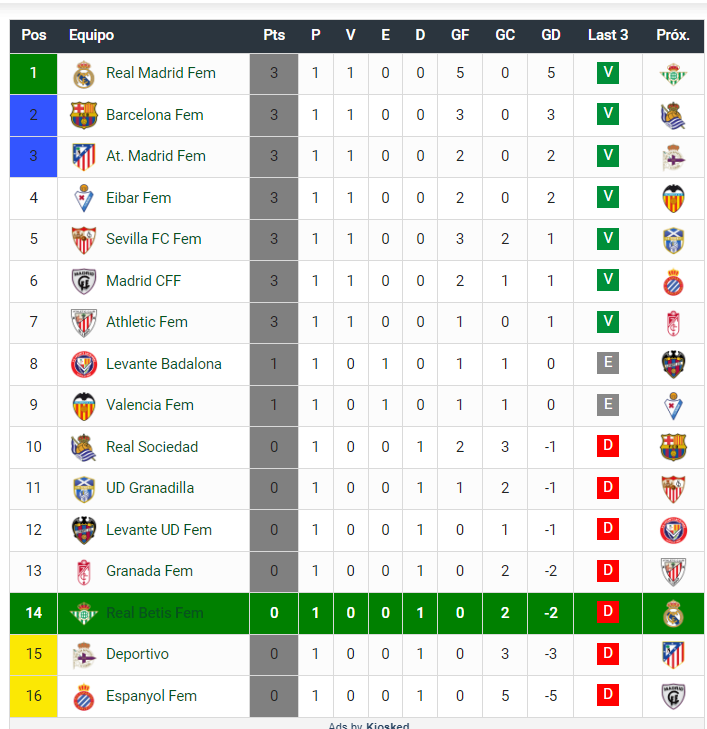The height and width of the screenshot is (729, 707).
Task: Click Real Betis crest in Próx. column, row 1
Action: click(673, 74)
